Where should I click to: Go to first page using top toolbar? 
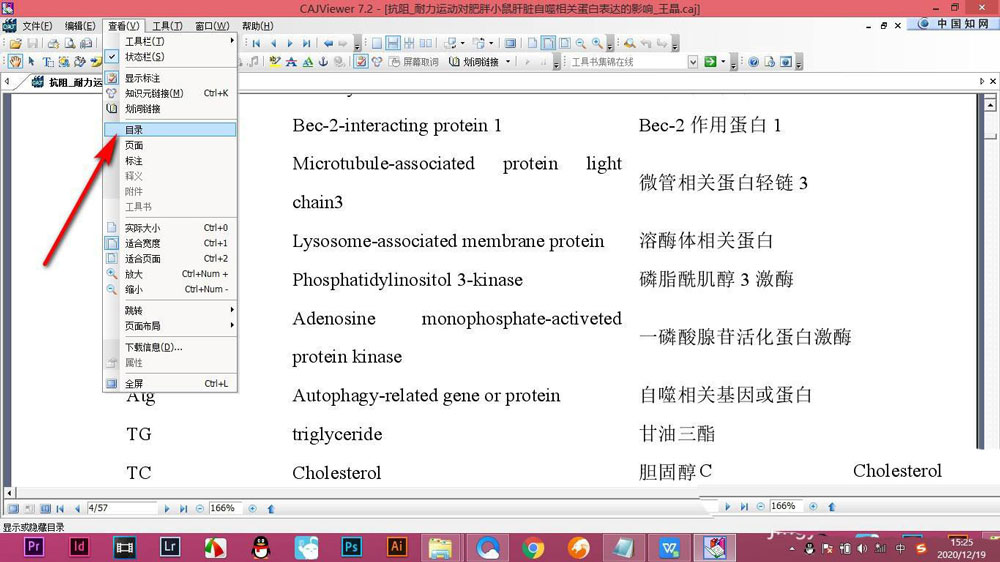(x=256, y=43)
